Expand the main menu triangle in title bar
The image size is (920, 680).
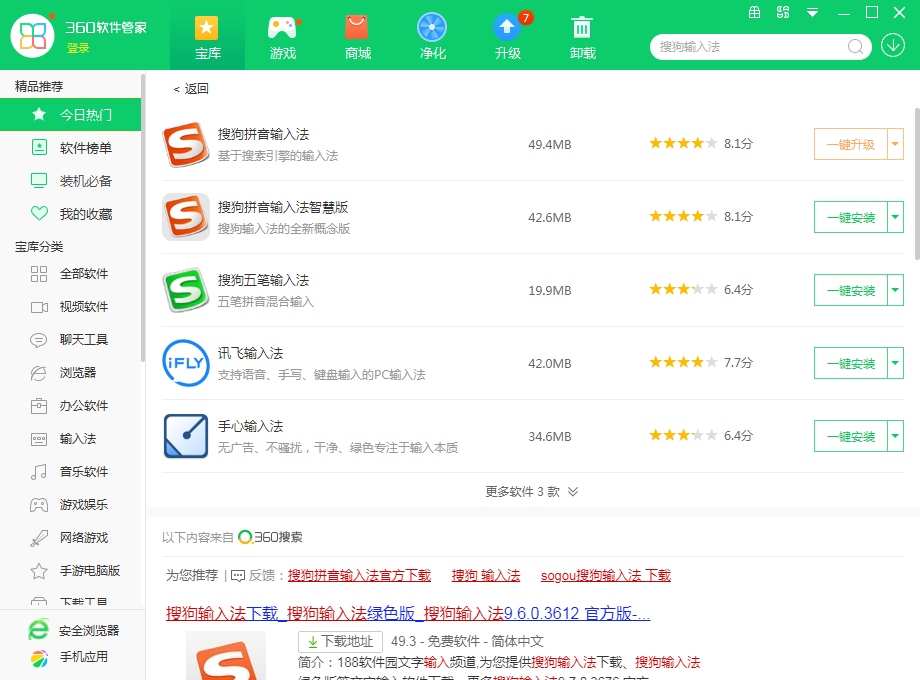[812, 12]
